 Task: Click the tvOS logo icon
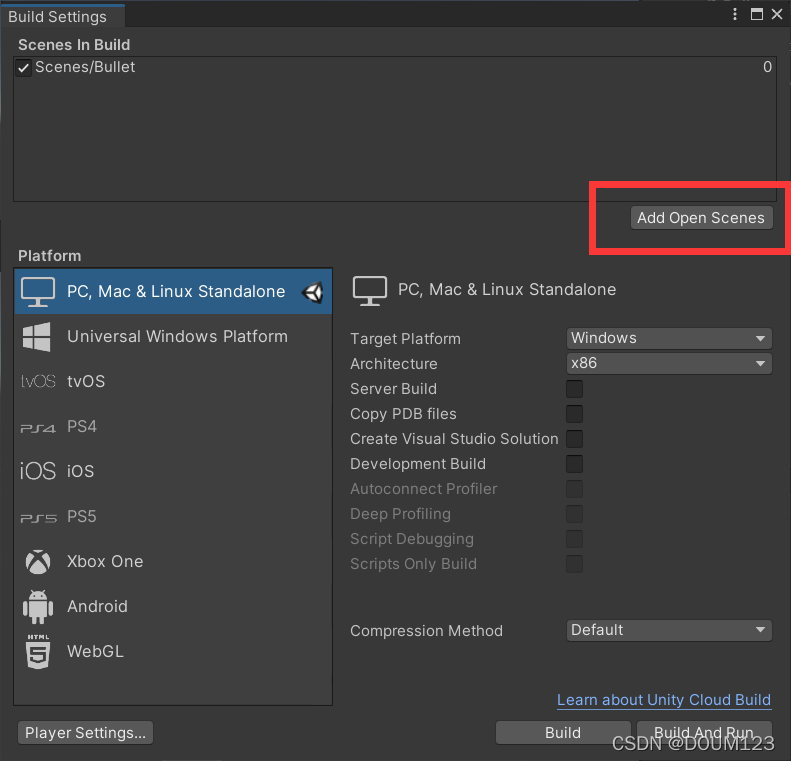pyautogui.click(x=38, y=381)
